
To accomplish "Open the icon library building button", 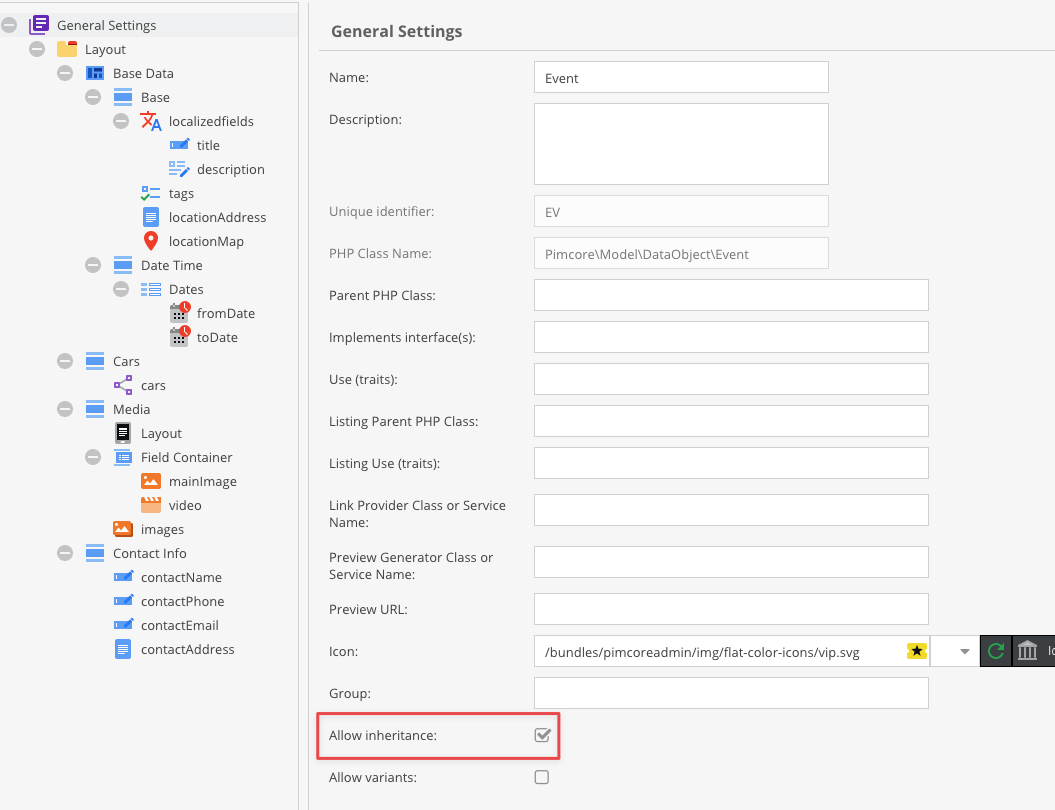I will coord(1027,652).
